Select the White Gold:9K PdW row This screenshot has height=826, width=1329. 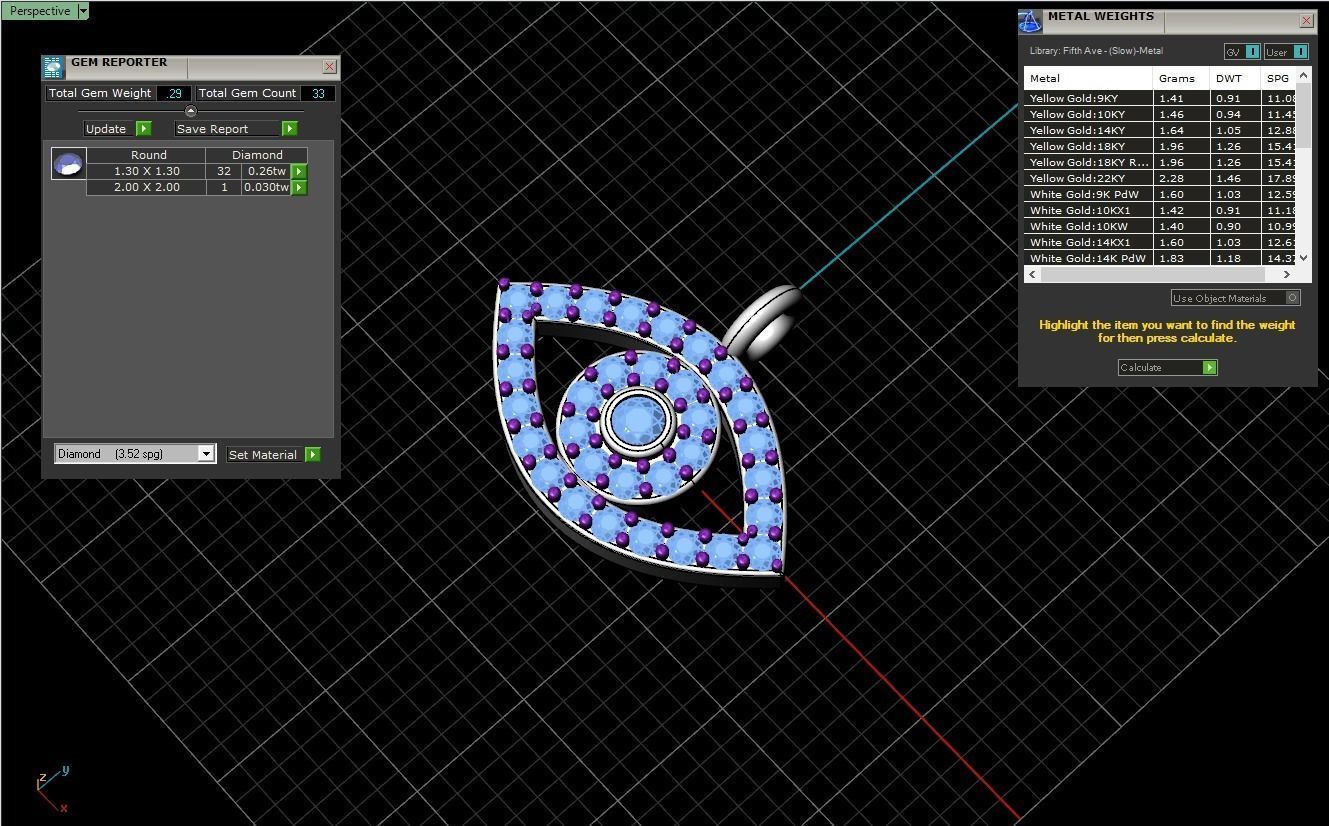click(1160, 194)
